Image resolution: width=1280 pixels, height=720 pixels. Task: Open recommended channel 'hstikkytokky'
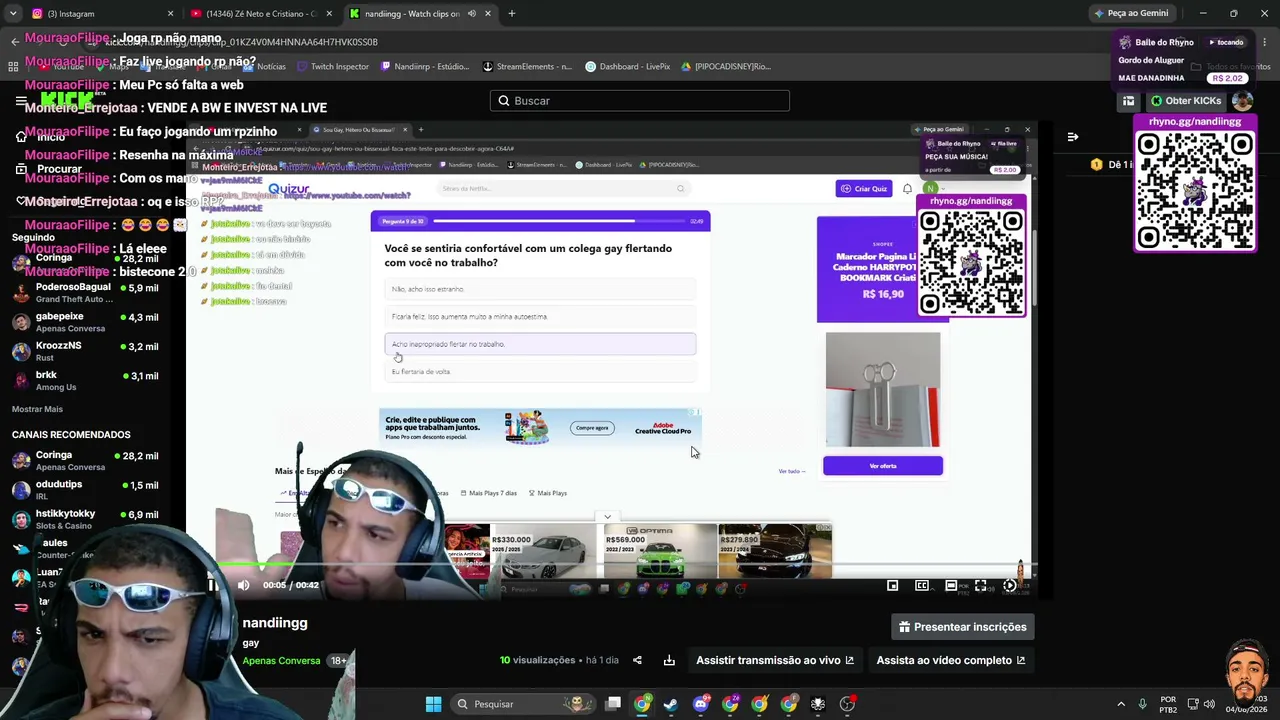click(x=86, y=519)
